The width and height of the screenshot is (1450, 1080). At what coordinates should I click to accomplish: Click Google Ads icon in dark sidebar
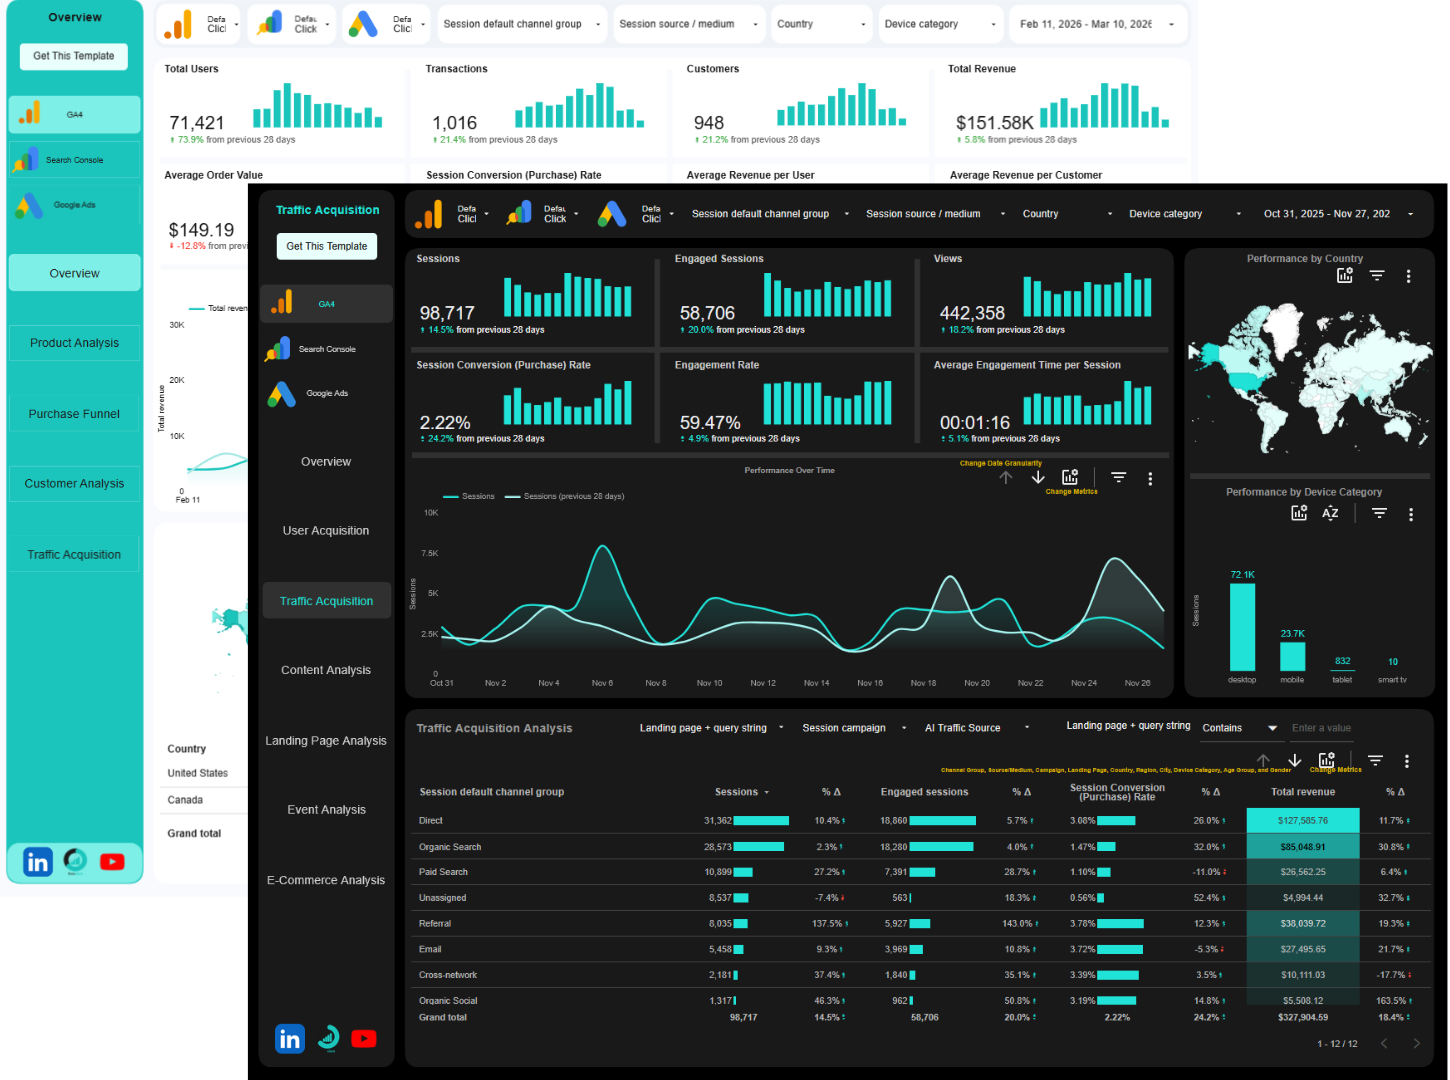tap(282, 394)
